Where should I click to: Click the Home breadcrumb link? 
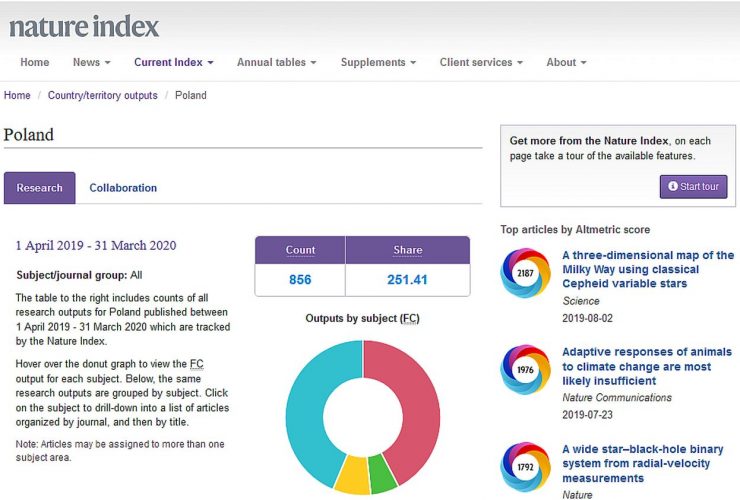[x=17, y=95]
